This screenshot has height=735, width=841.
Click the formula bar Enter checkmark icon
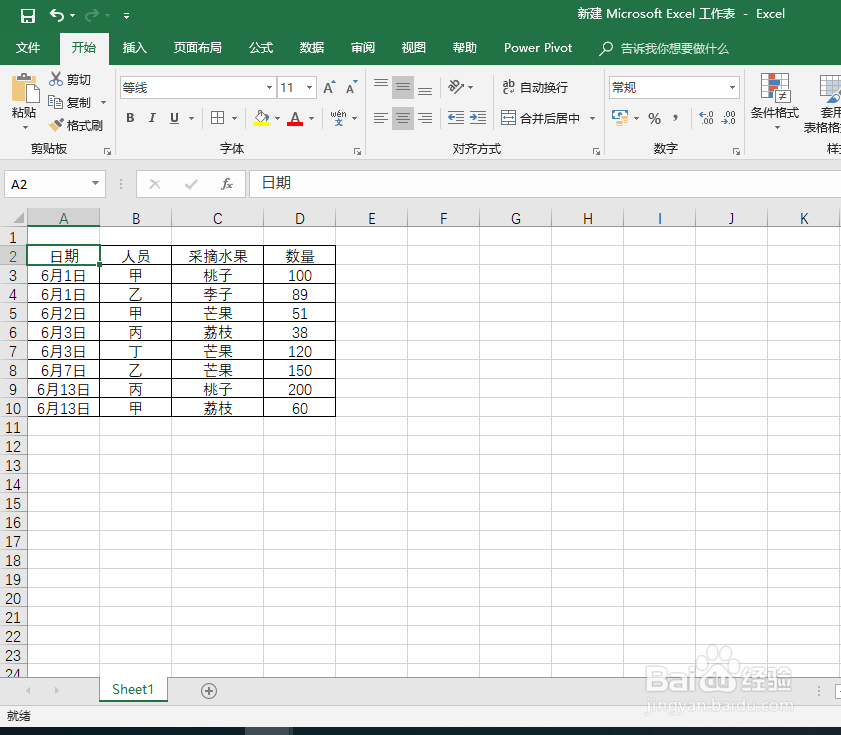[191, 185]
